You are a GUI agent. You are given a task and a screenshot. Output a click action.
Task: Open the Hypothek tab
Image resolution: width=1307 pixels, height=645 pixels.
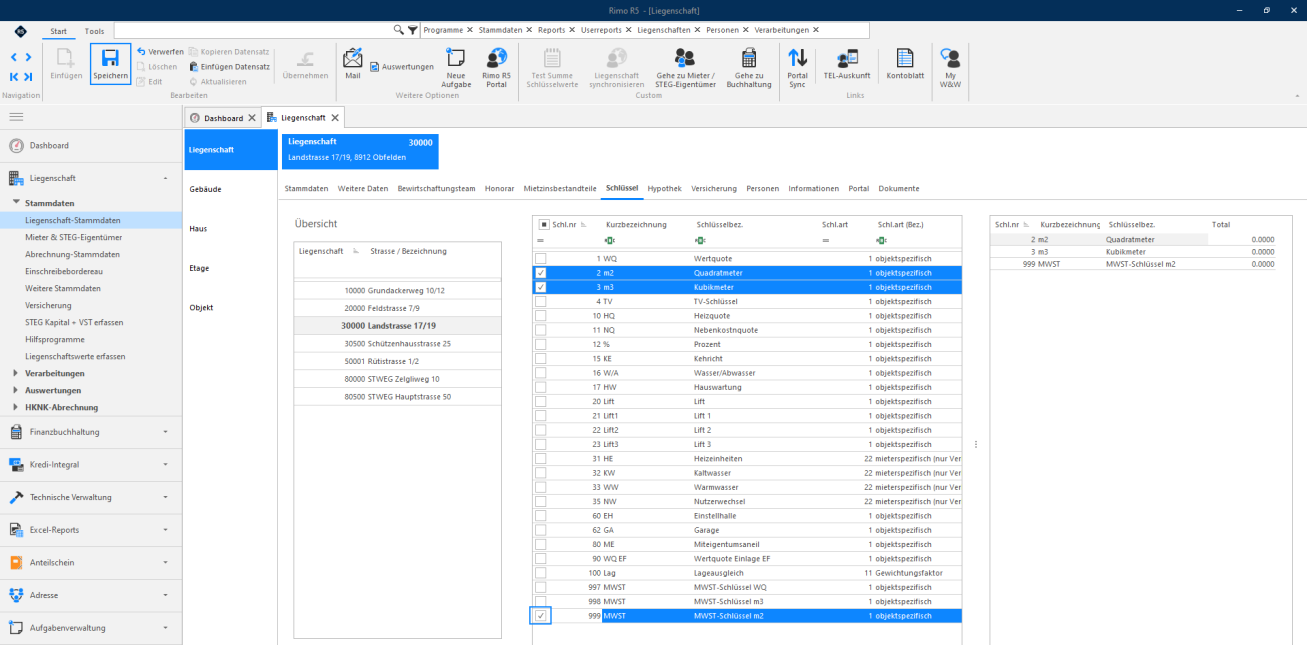click(x=665, y=188)
